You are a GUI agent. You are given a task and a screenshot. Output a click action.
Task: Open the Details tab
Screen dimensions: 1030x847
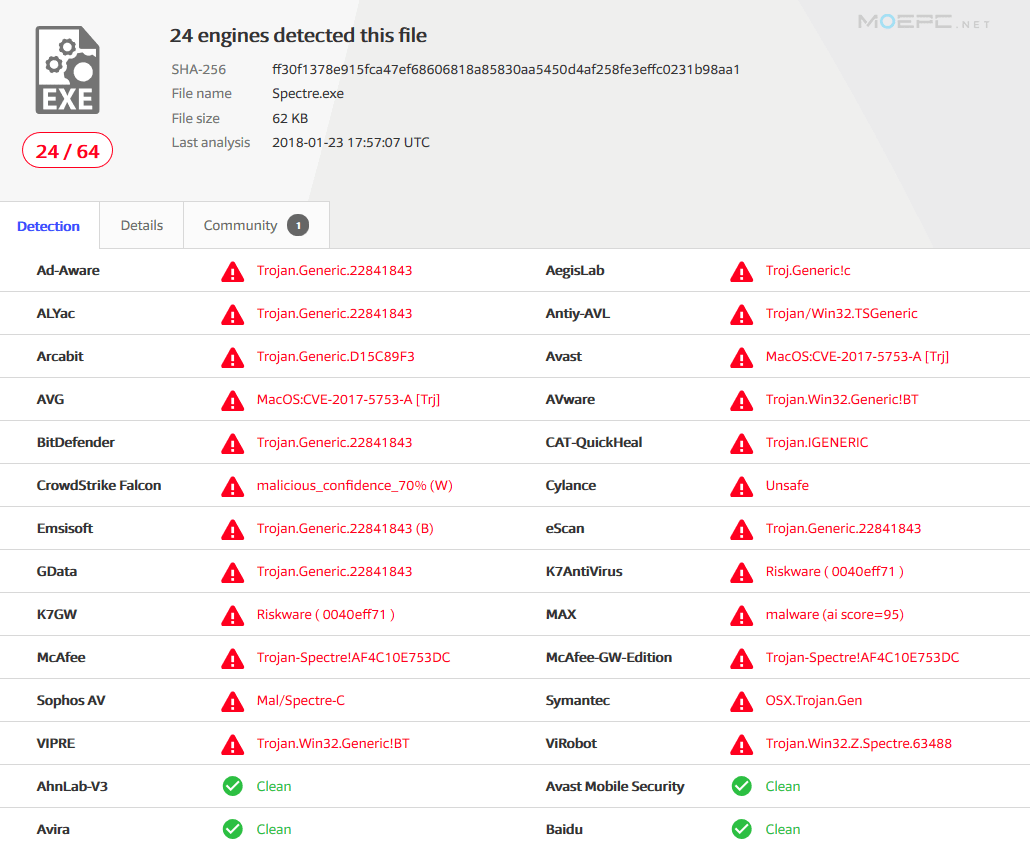tap(142, 225)
